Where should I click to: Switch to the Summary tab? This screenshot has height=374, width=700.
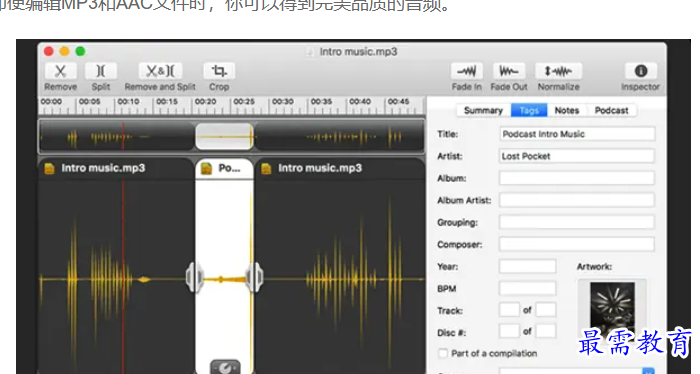483,110
